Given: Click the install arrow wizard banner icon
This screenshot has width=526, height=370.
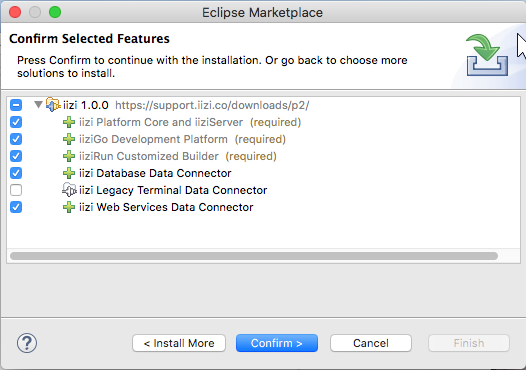Looking at the screenshot, I should (x=487, y=55).
